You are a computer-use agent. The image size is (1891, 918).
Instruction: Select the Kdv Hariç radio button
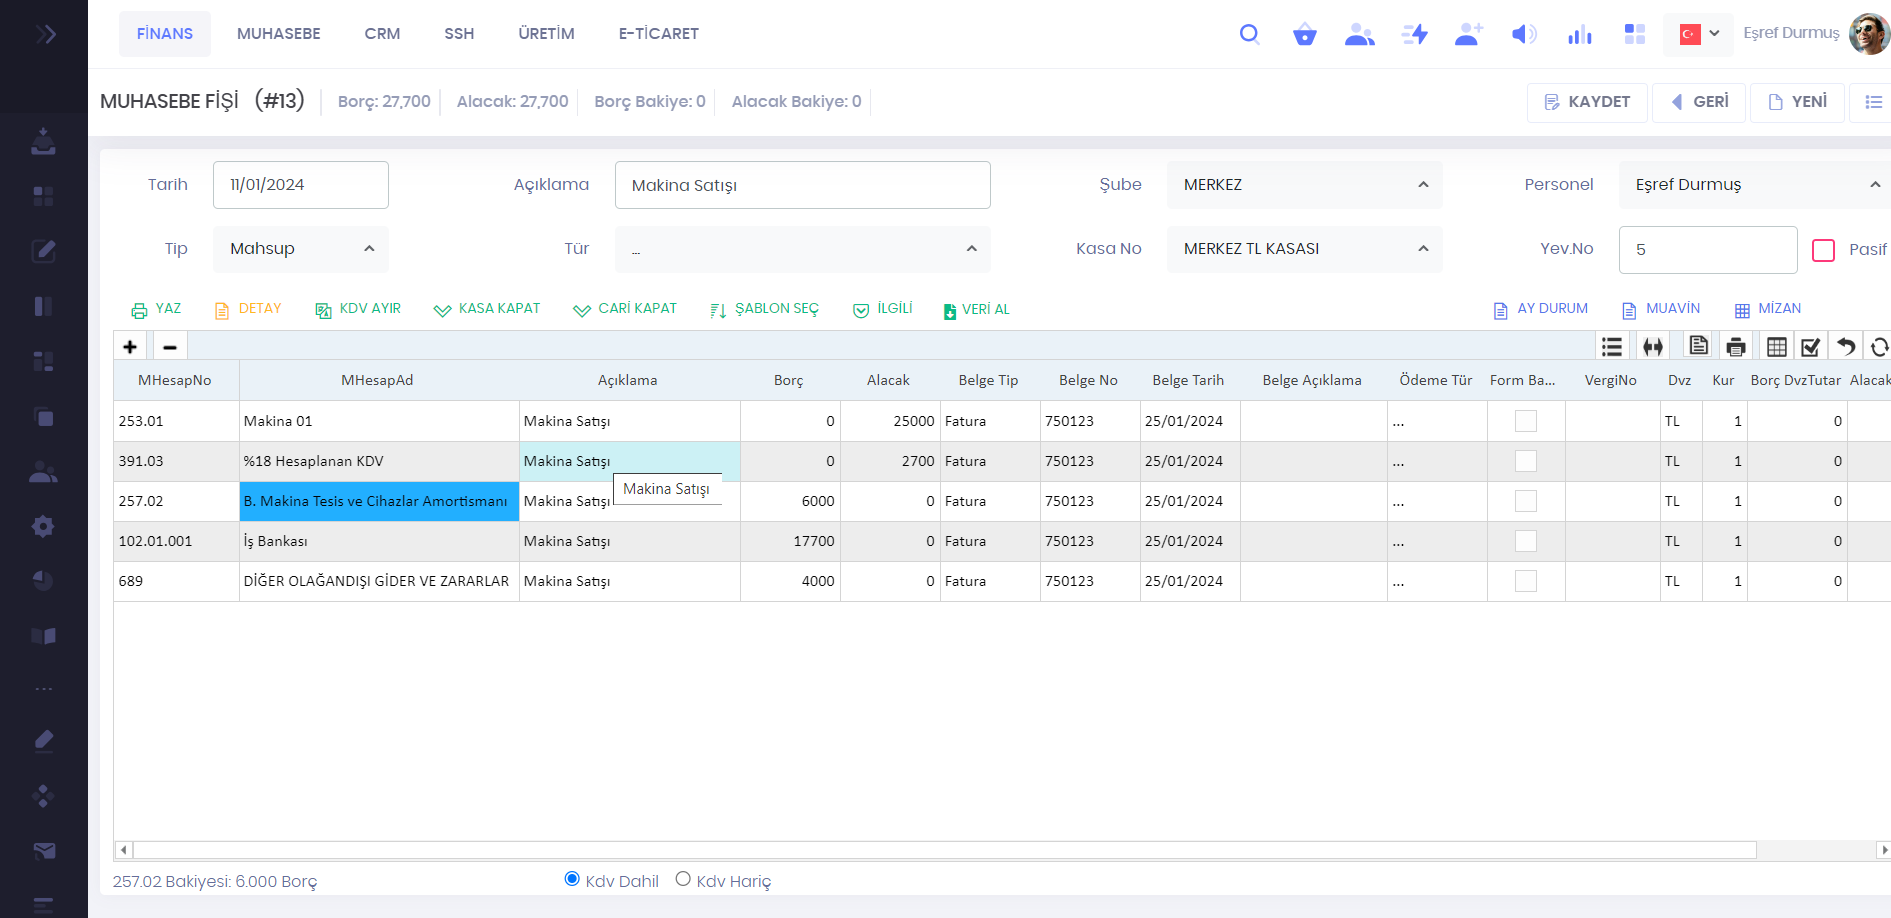683,879
